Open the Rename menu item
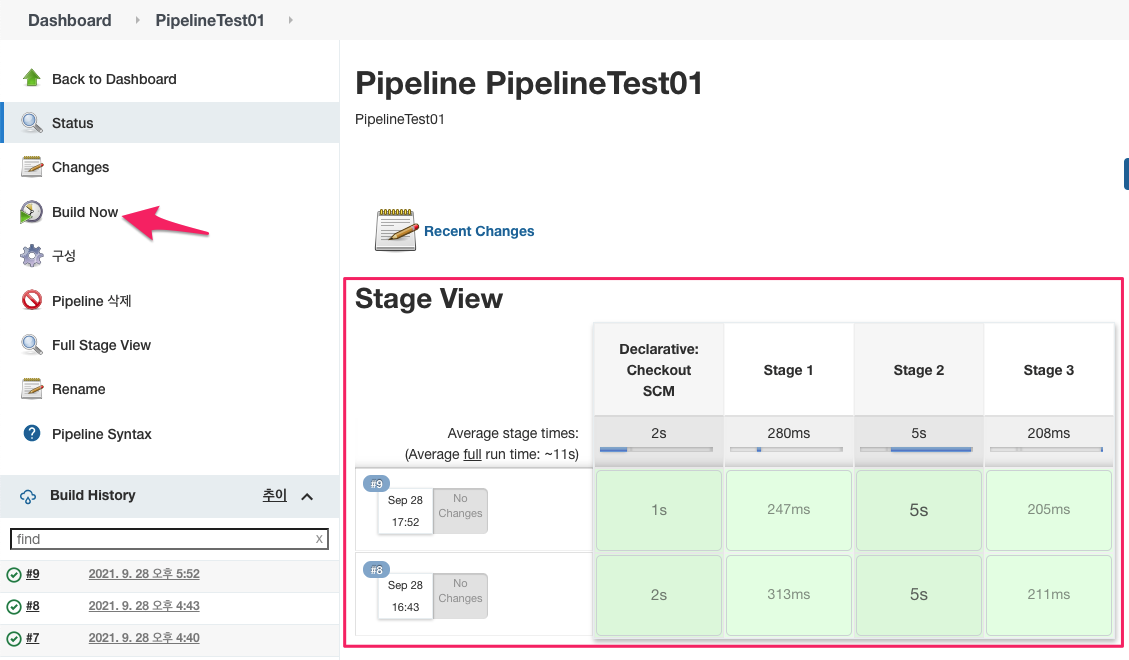 (x=78, y=389)
